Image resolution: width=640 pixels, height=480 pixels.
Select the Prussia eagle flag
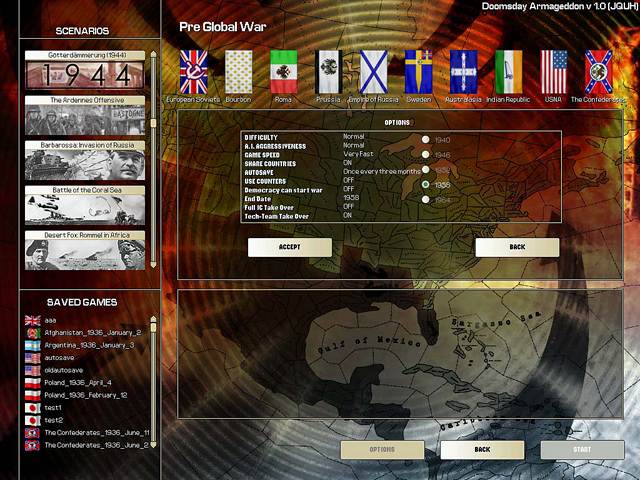coord(329,72)
